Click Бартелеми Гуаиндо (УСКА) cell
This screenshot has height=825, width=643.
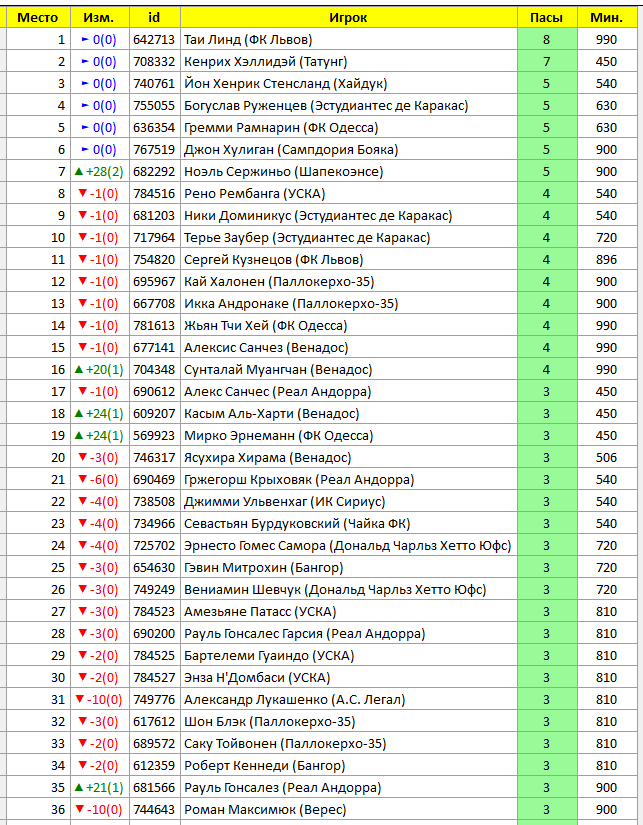click(349, 656)
